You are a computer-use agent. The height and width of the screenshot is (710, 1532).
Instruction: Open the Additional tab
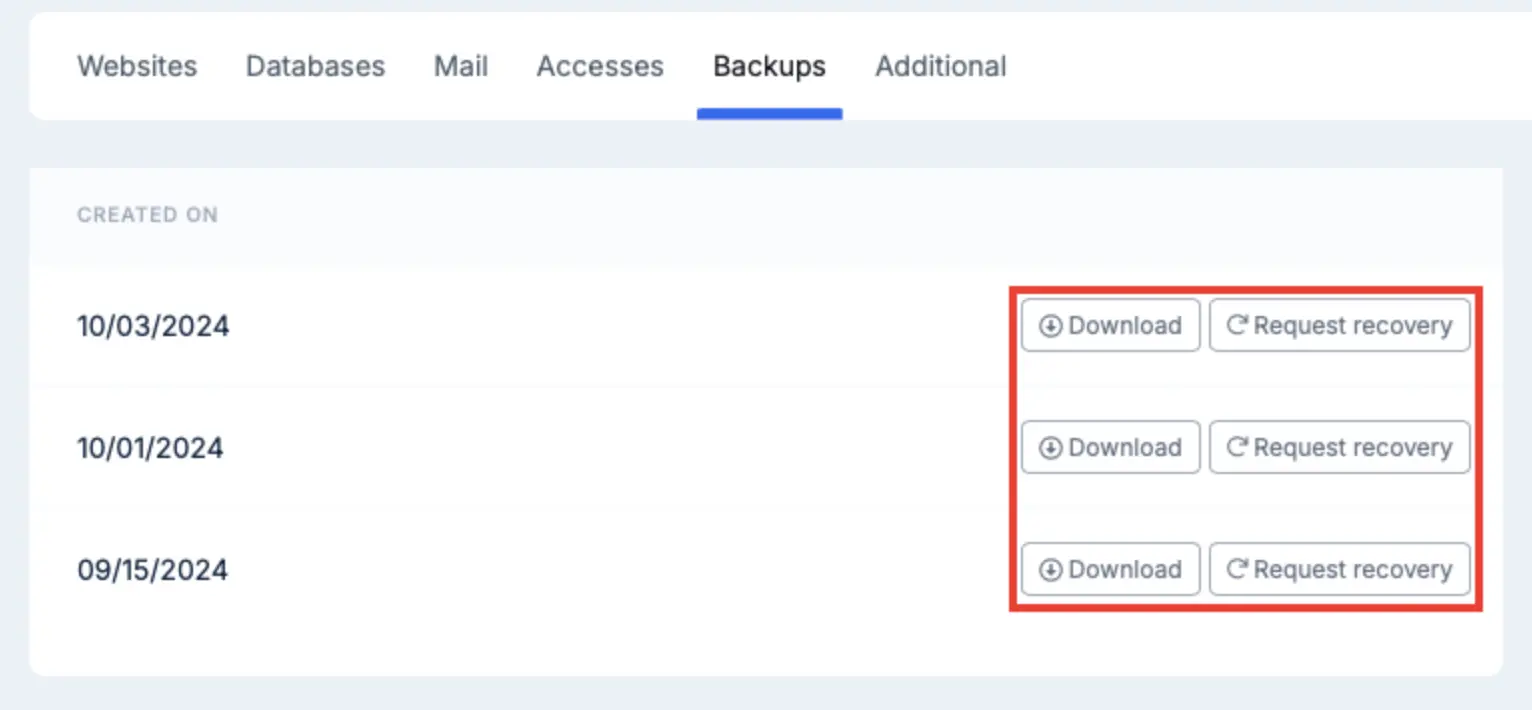pos(941,66)
